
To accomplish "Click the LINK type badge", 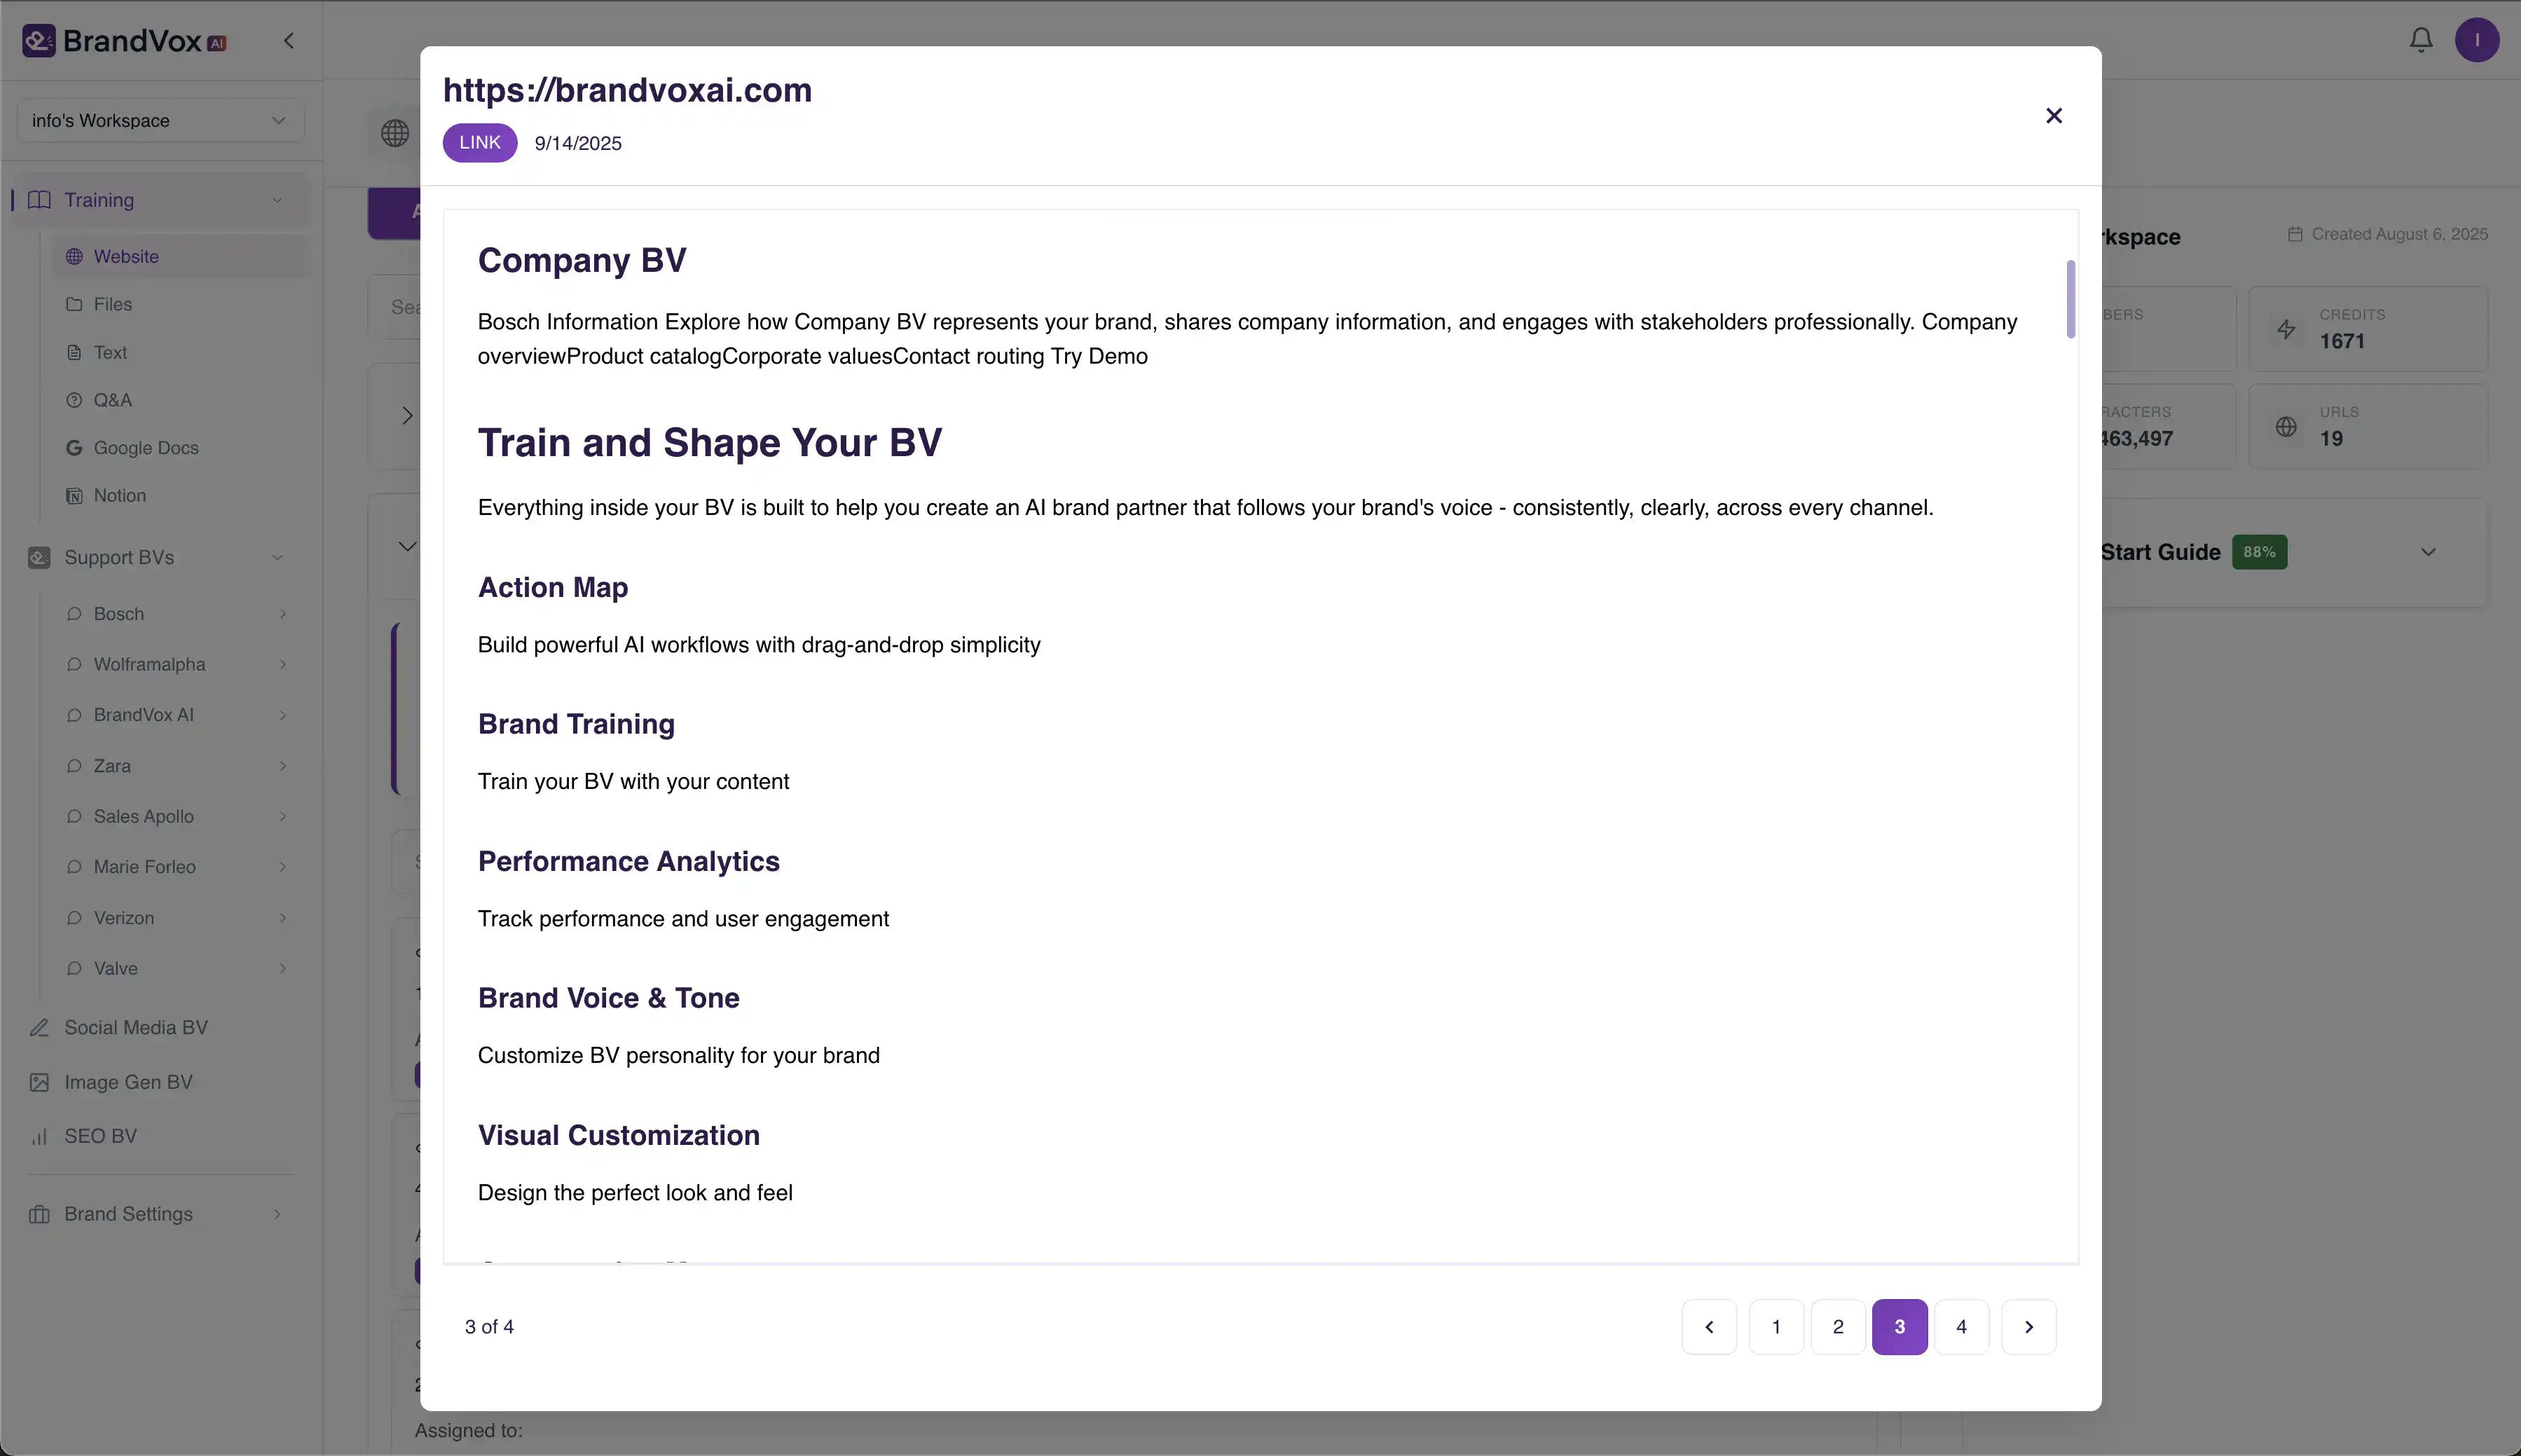I will 479,142.
